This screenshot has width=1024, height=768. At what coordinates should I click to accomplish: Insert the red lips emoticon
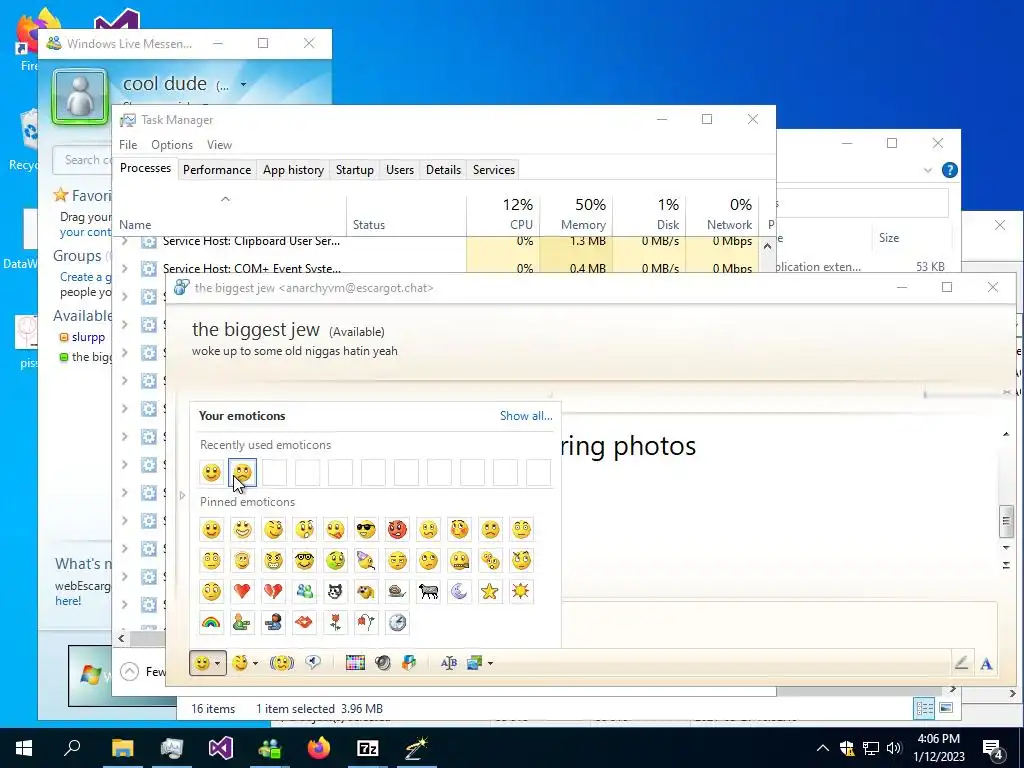[x=304, y=622]
